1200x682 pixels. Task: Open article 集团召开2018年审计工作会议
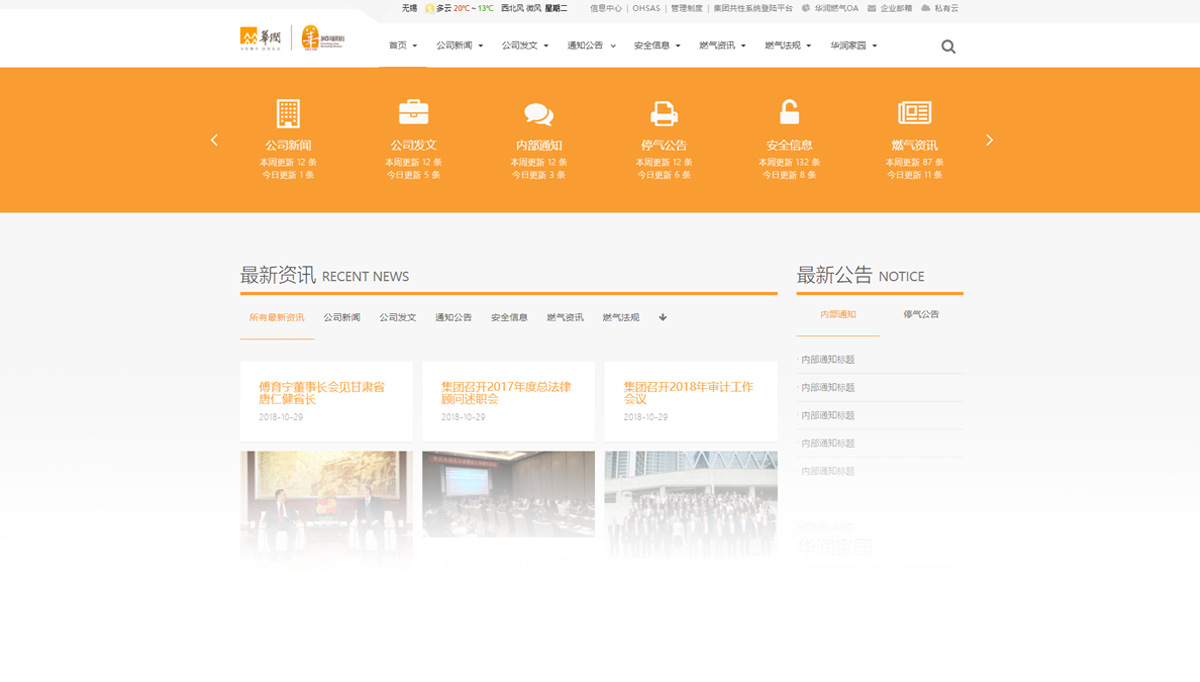click(x=688, y=392)
